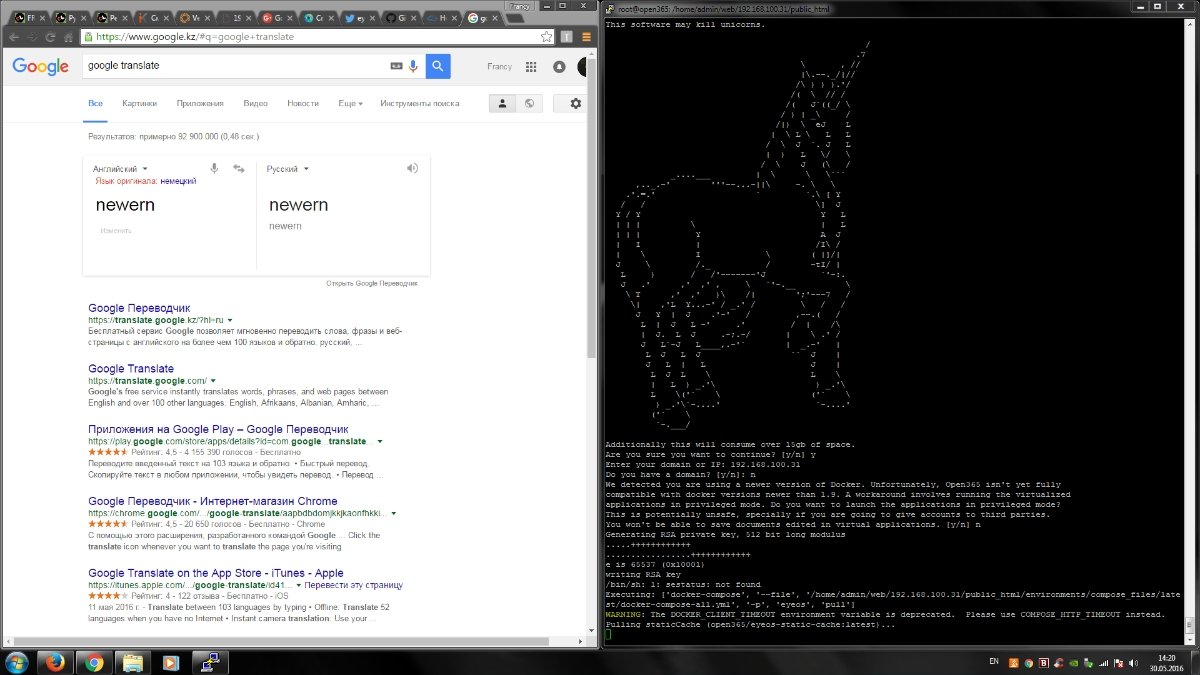Open the Google Translate result link
1200x675 pixels.
(131, 369)
